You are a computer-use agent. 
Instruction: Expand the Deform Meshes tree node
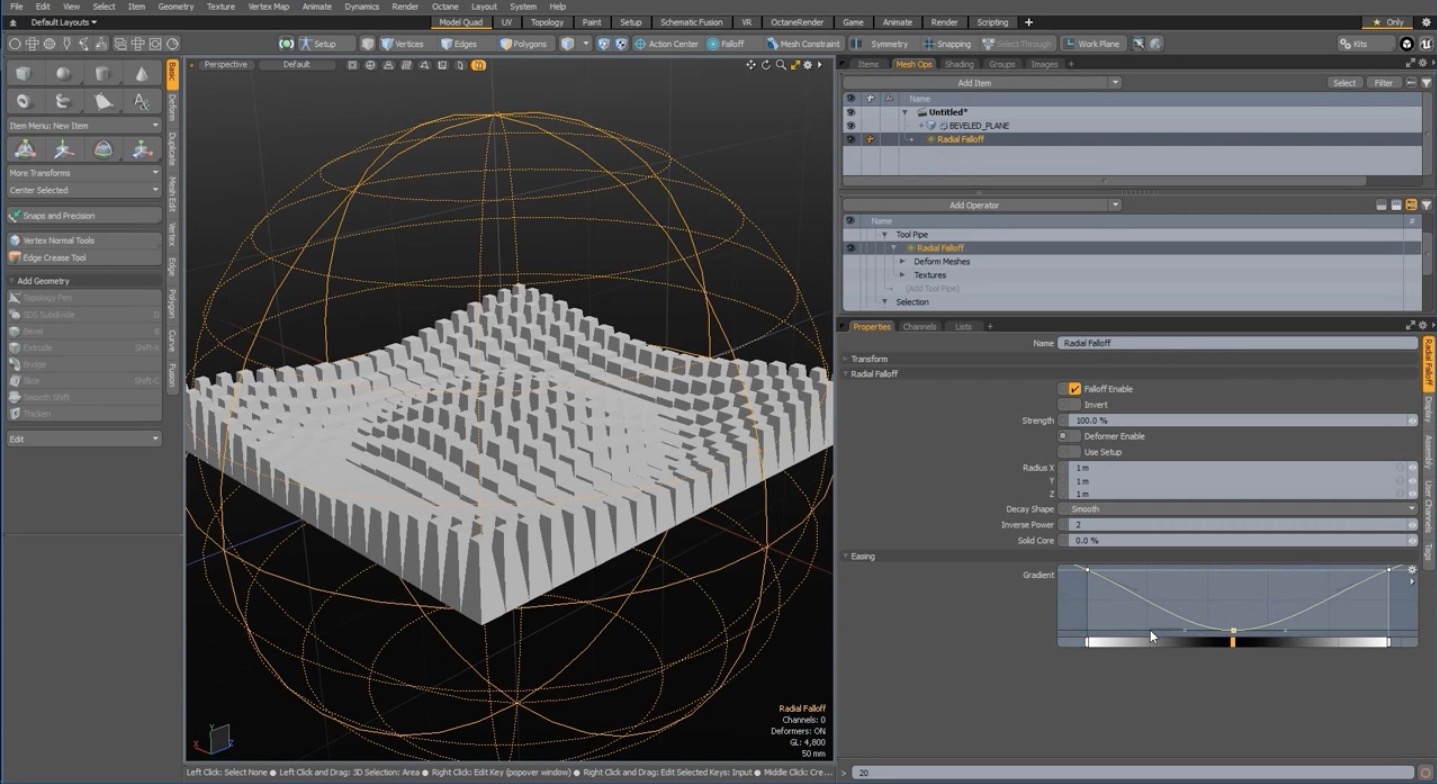click(x=902, y=262)
